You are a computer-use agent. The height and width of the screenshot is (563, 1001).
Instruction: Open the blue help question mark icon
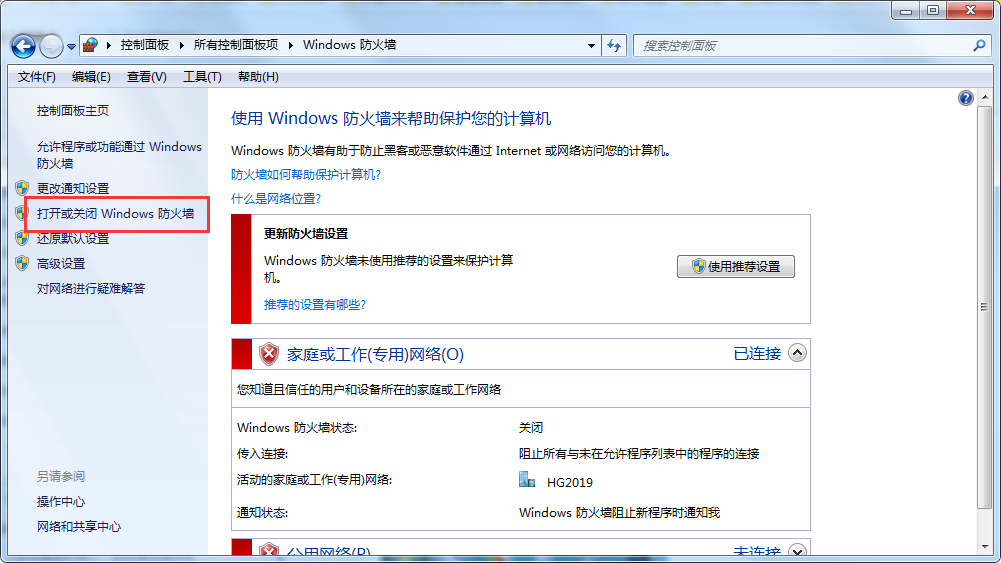click(x=965, y=98)
